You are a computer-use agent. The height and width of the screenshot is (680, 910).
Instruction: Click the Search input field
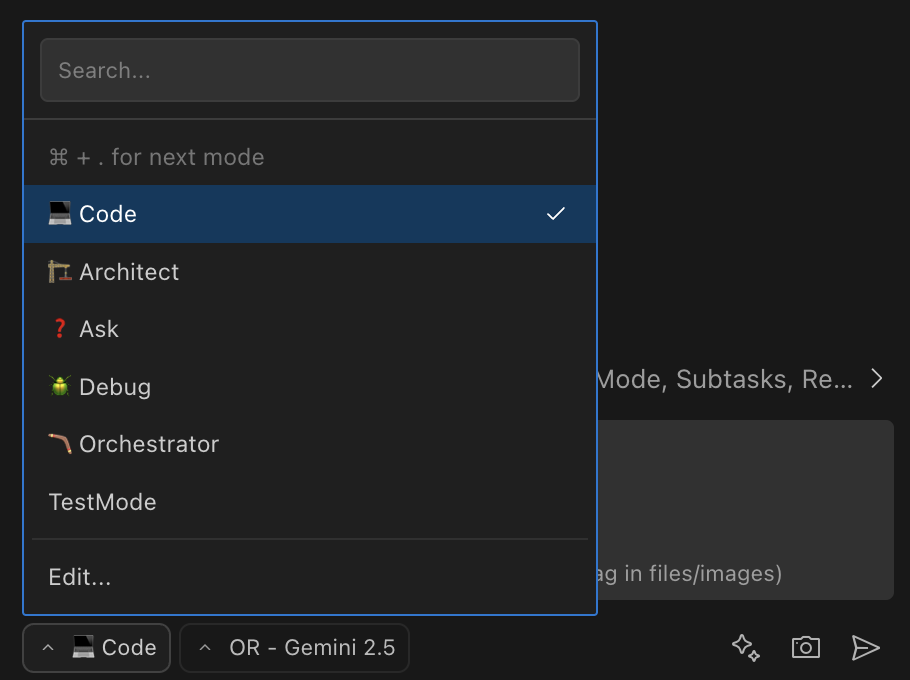tap(310, 70)
